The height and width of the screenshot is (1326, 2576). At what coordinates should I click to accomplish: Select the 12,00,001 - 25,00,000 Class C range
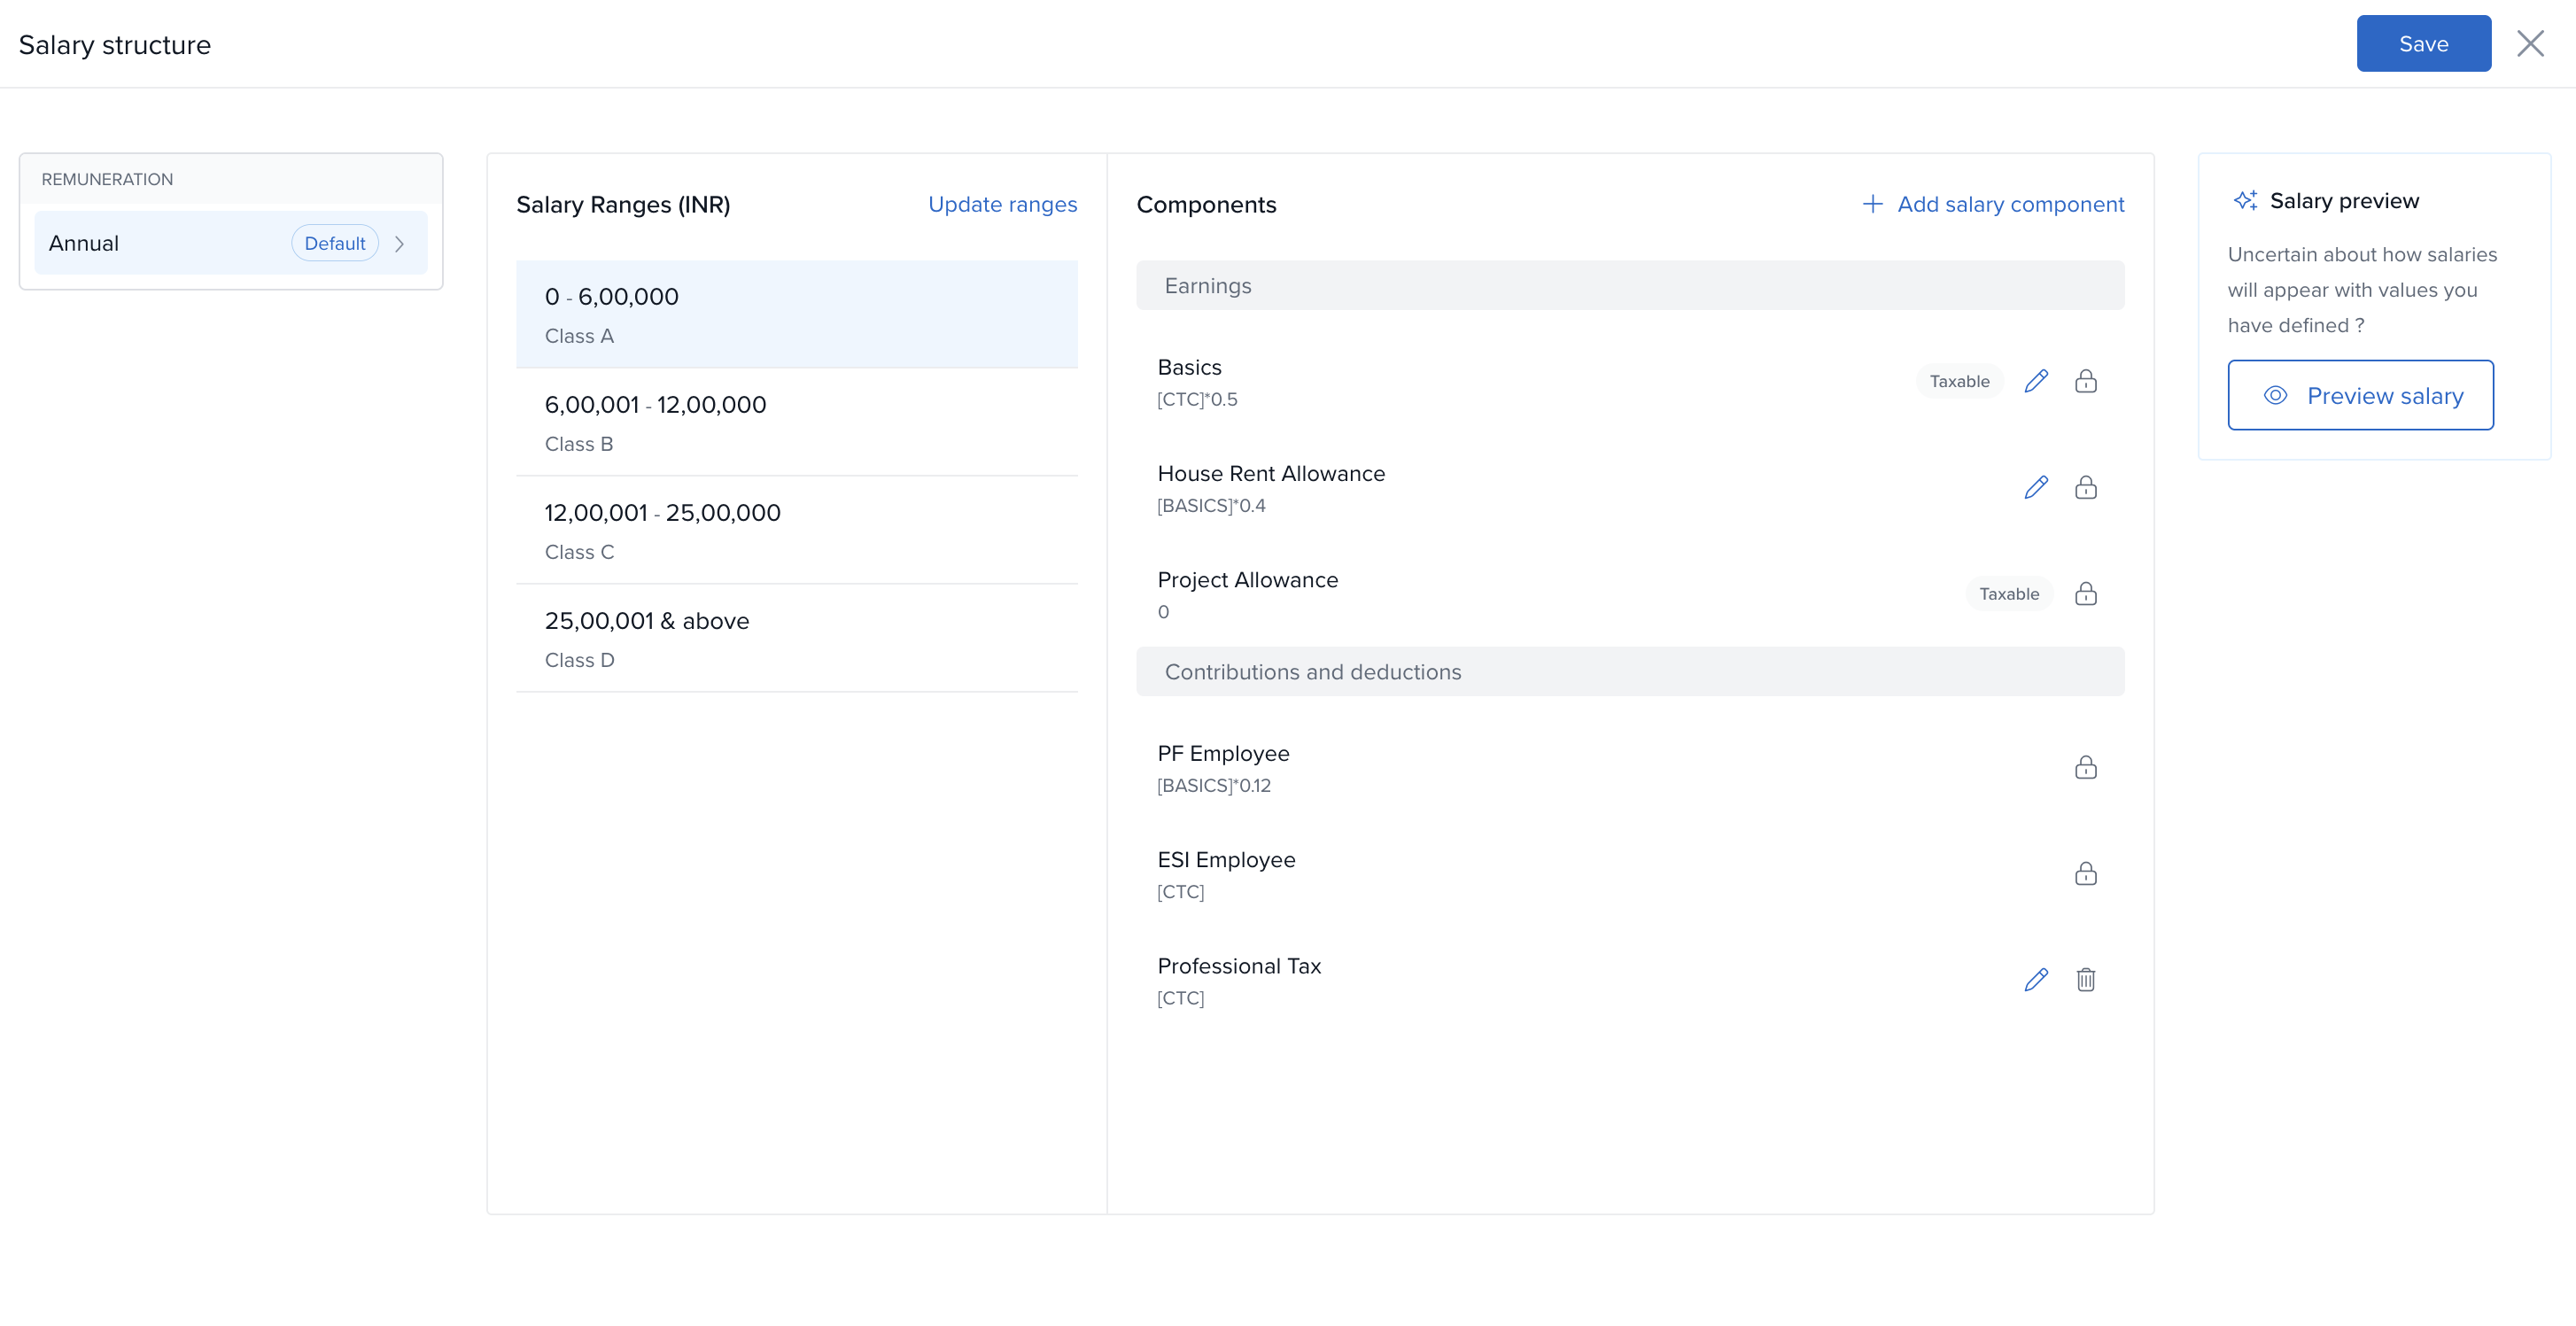coord(796,530)
